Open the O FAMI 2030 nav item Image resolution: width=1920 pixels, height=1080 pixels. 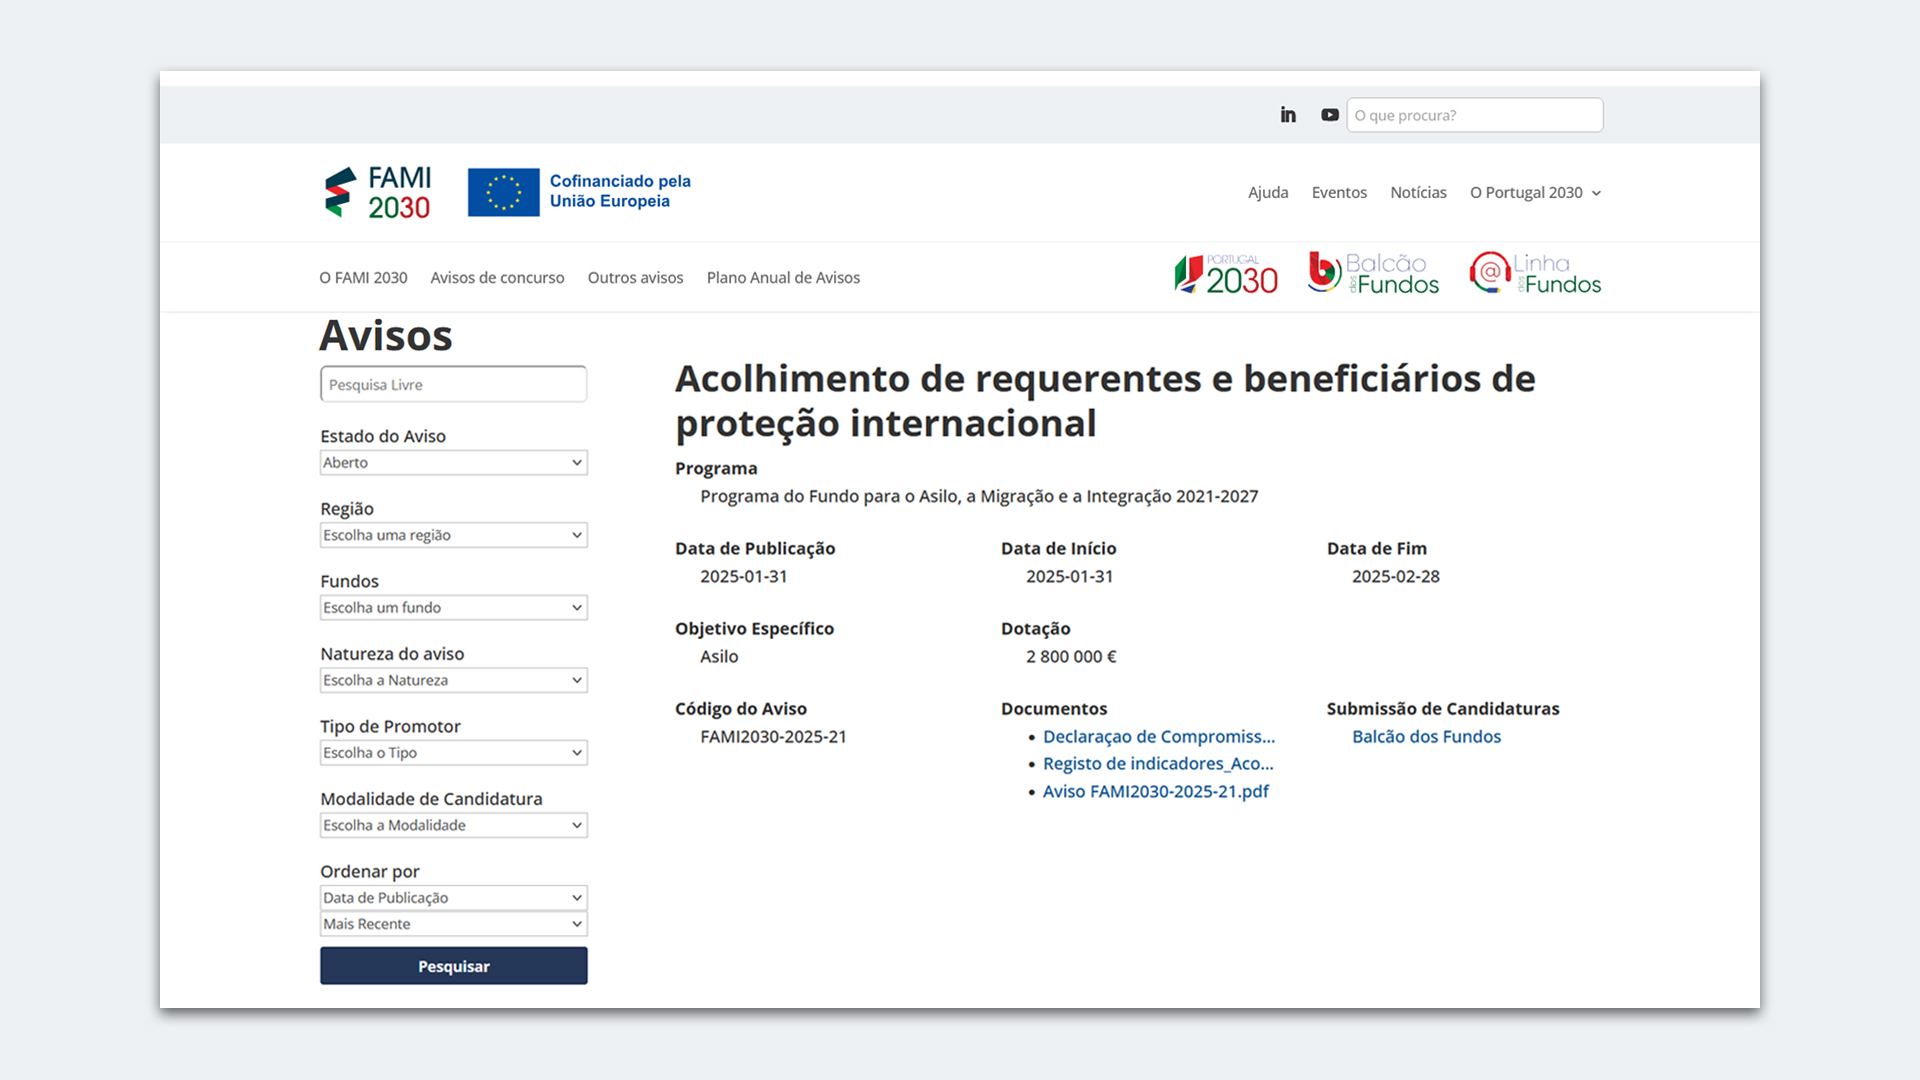(x=363, y=278)
